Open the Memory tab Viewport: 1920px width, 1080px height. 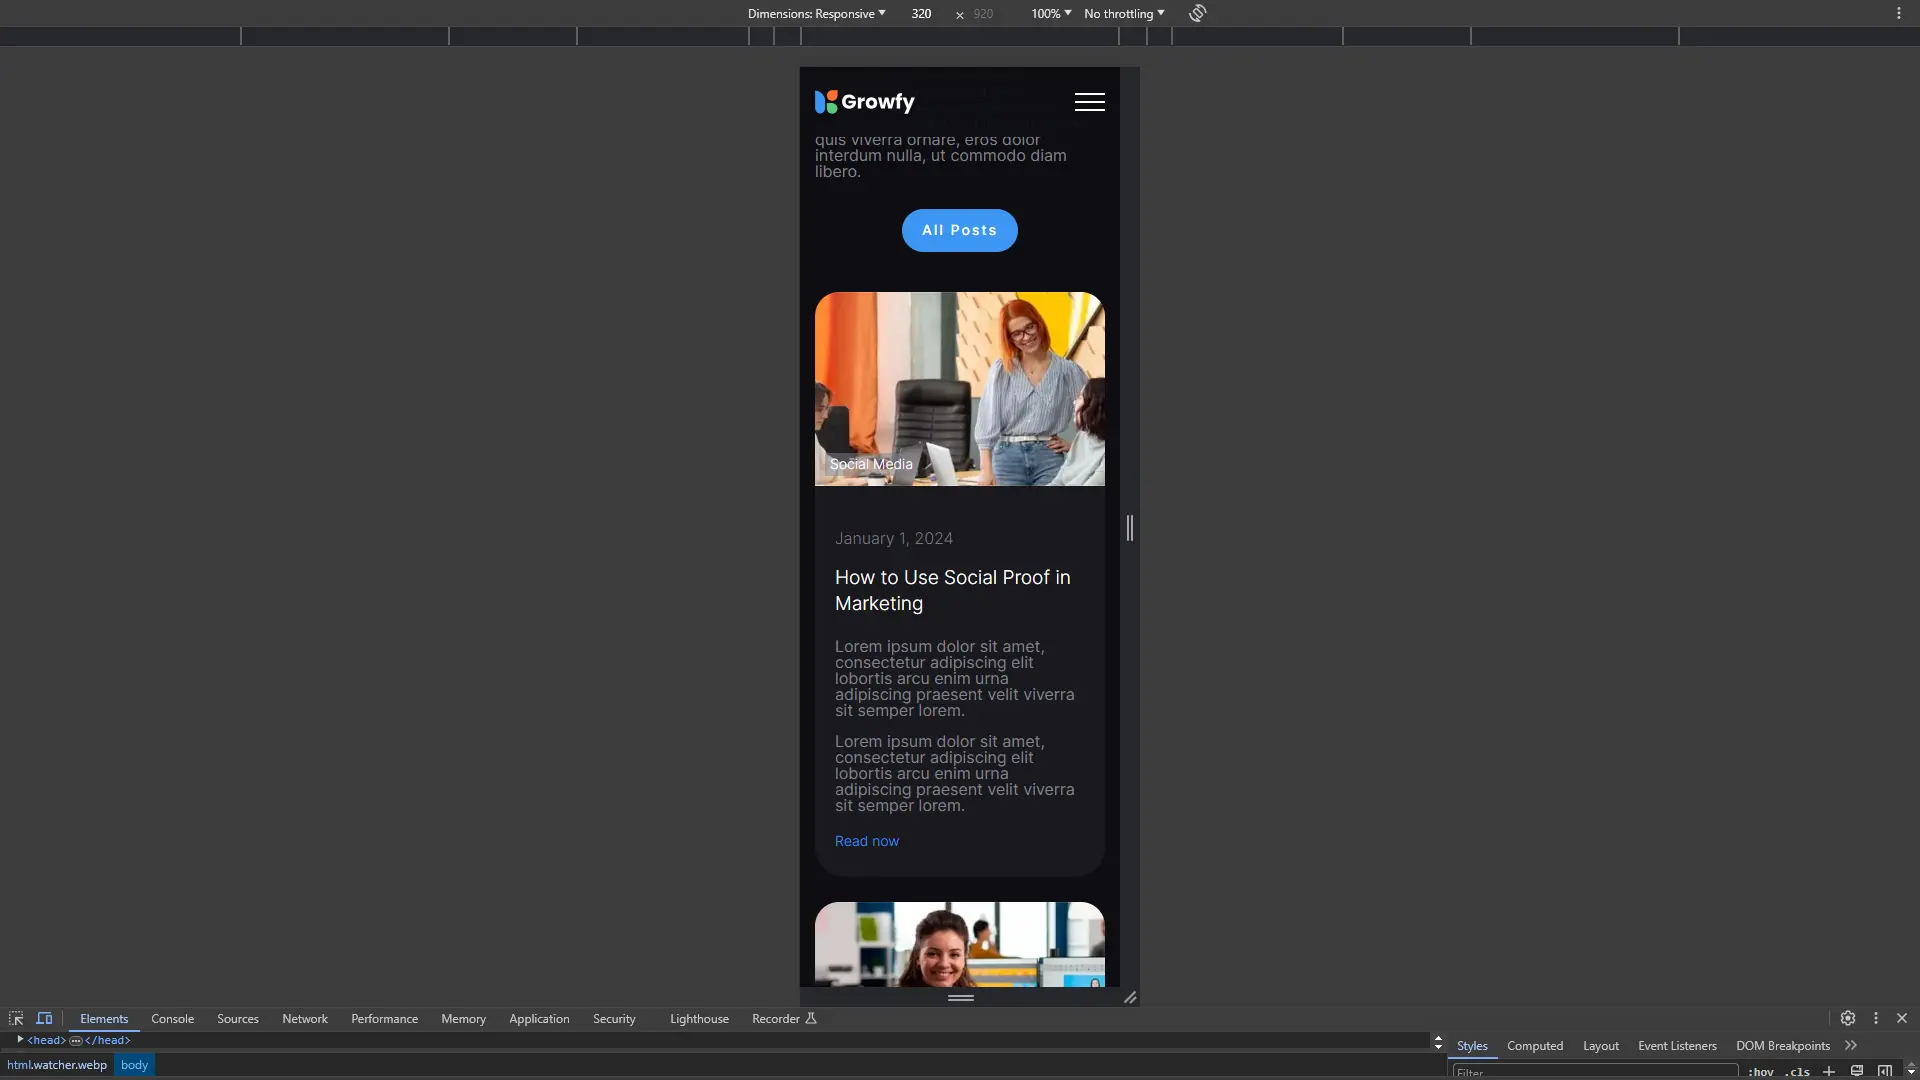[x=463, y=1018]
